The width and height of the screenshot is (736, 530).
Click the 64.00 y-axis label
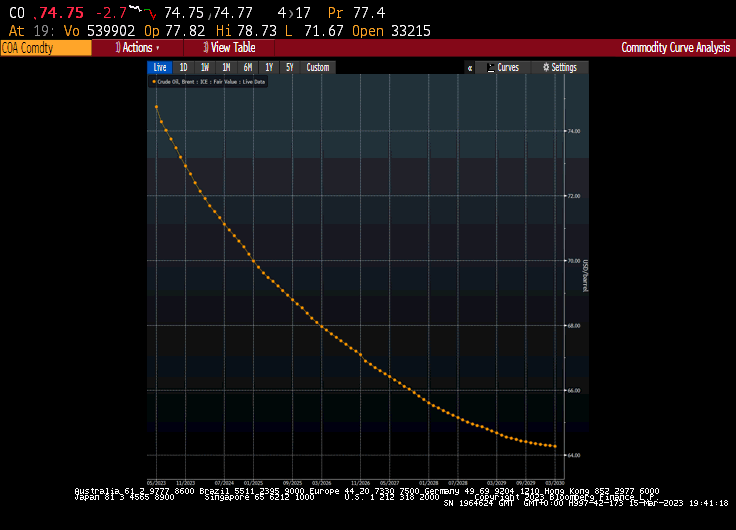(x=574, y=455)
